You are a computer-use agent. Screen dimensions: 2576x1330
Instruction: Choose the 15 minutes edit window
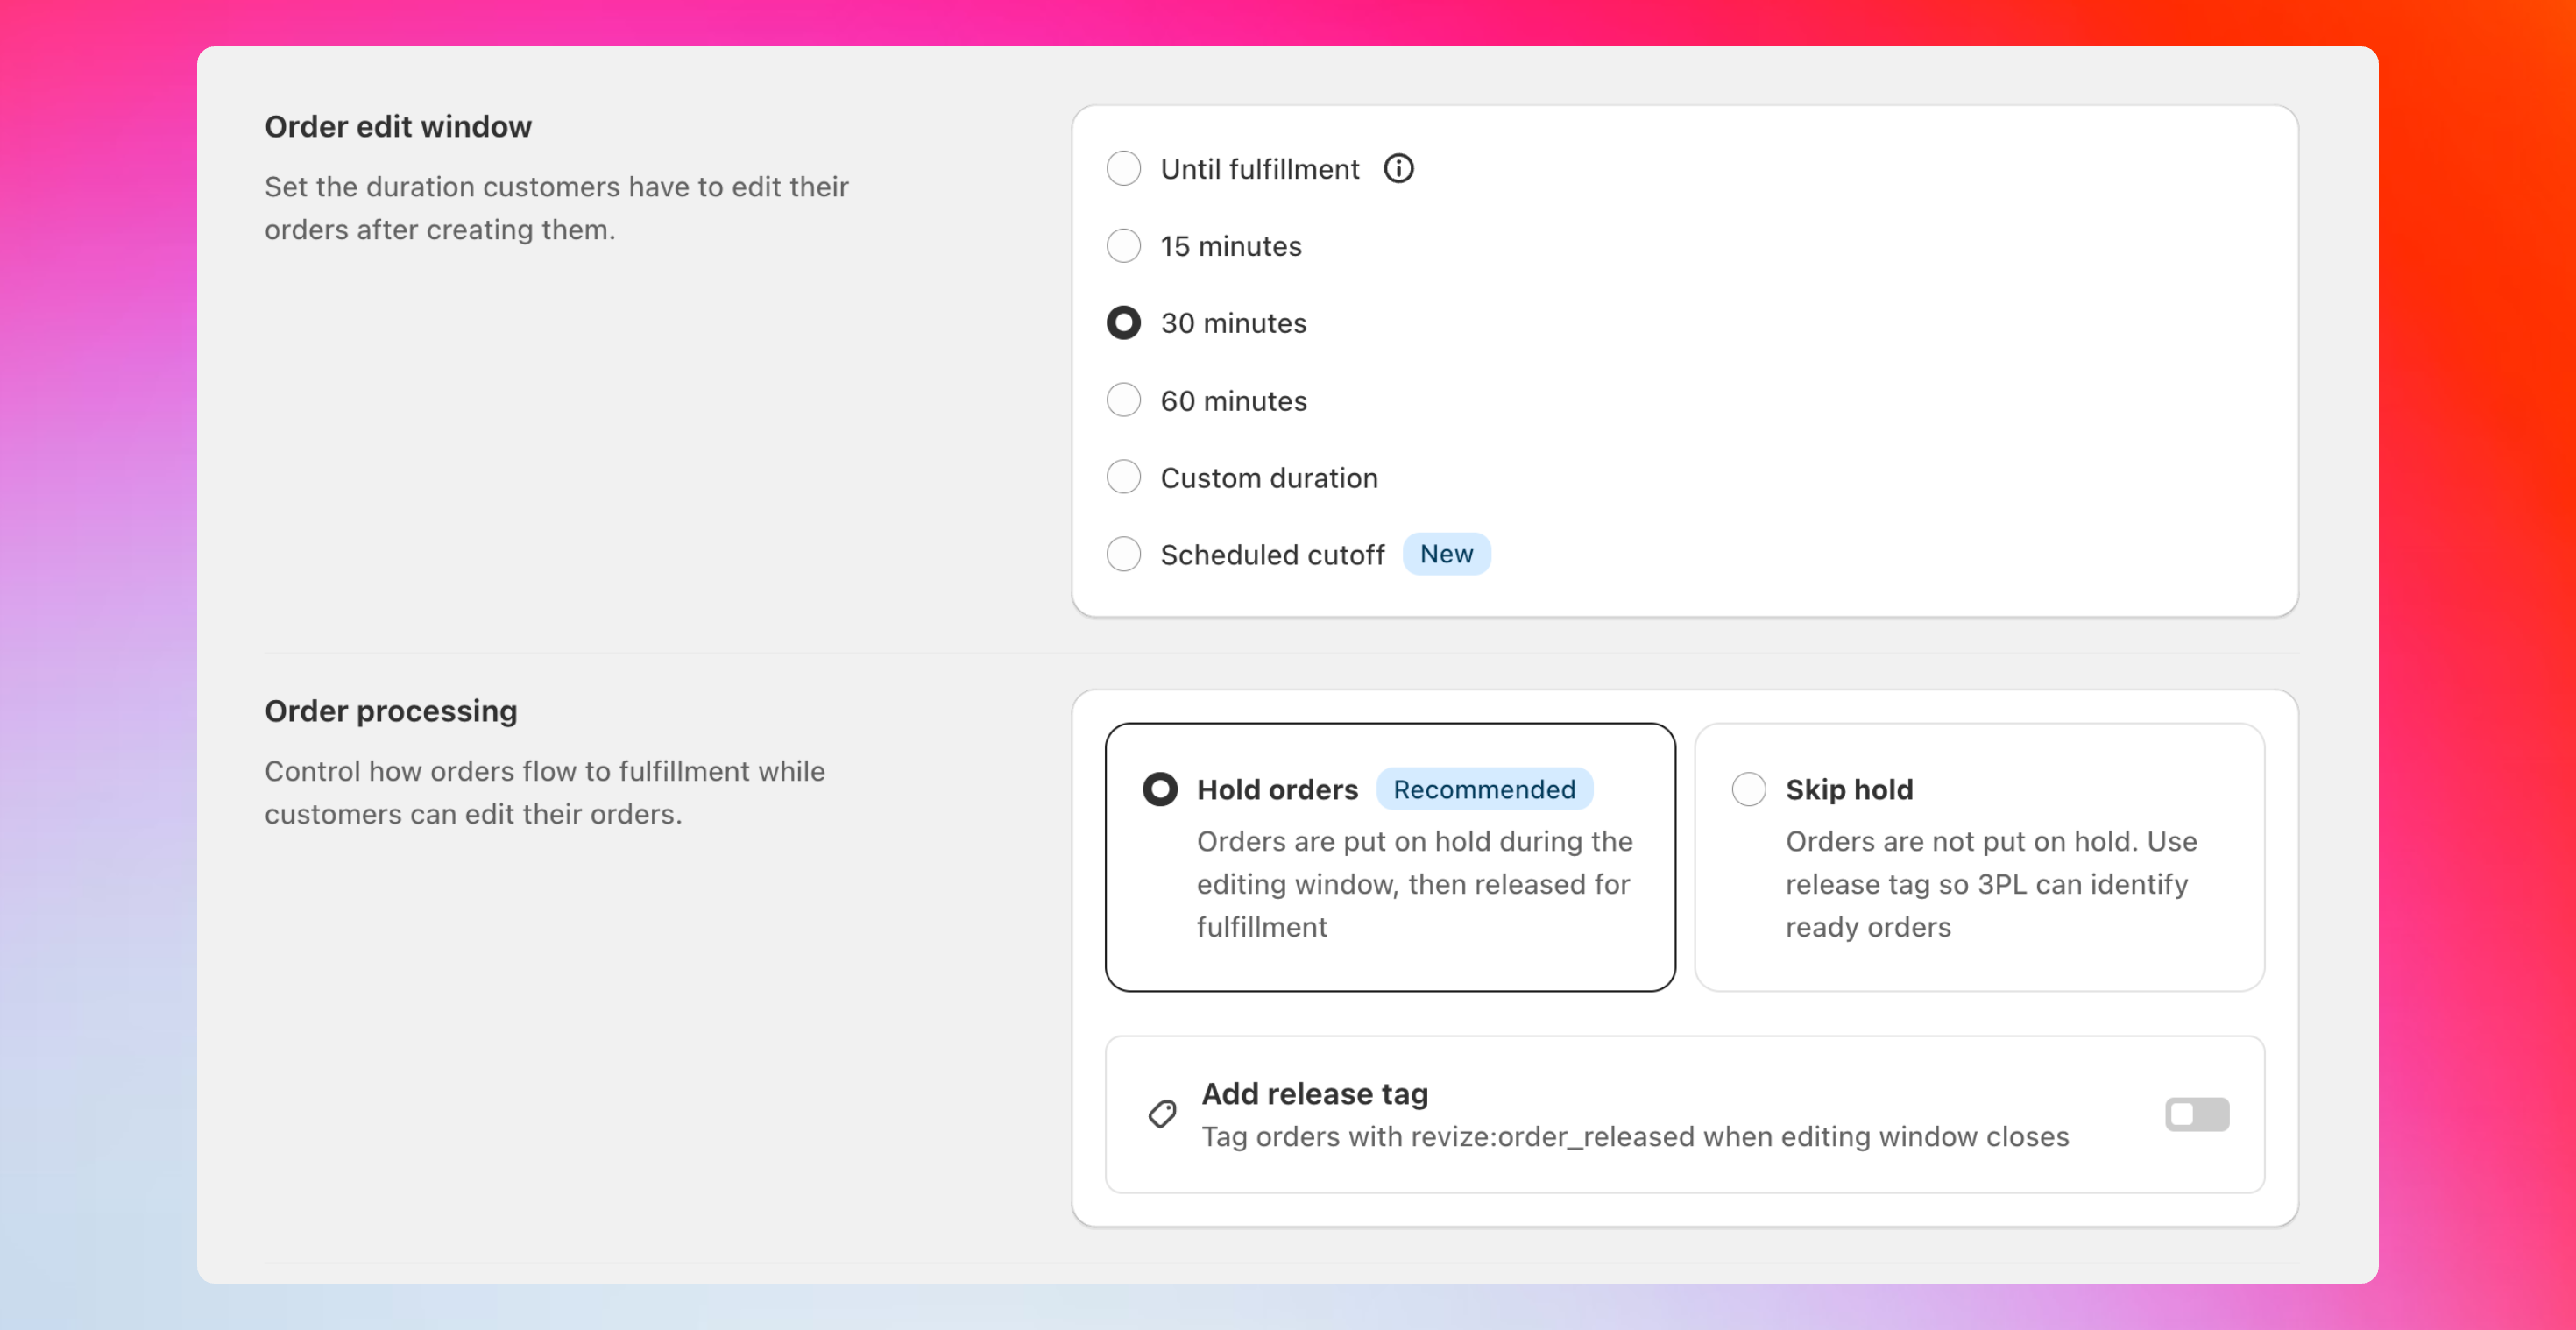pos(1123,245)
